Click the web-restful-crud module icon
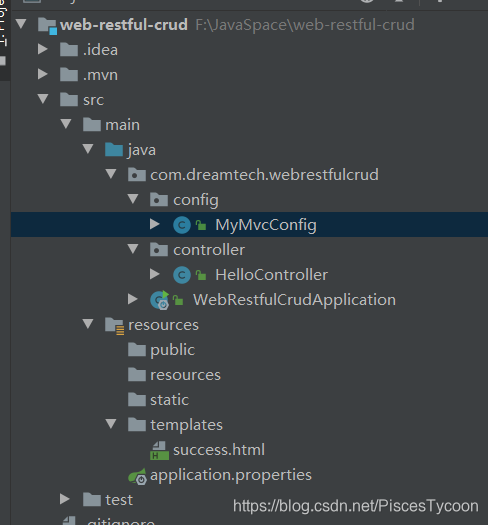The height and width of the screenshot is (525, 488). click(x=47, y=25)
